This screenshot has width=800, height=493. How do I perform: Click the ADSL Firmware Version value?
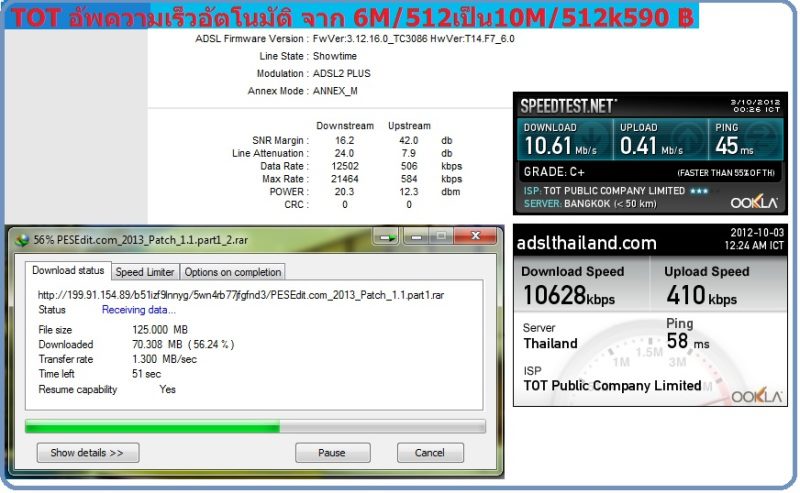point(413,39)
